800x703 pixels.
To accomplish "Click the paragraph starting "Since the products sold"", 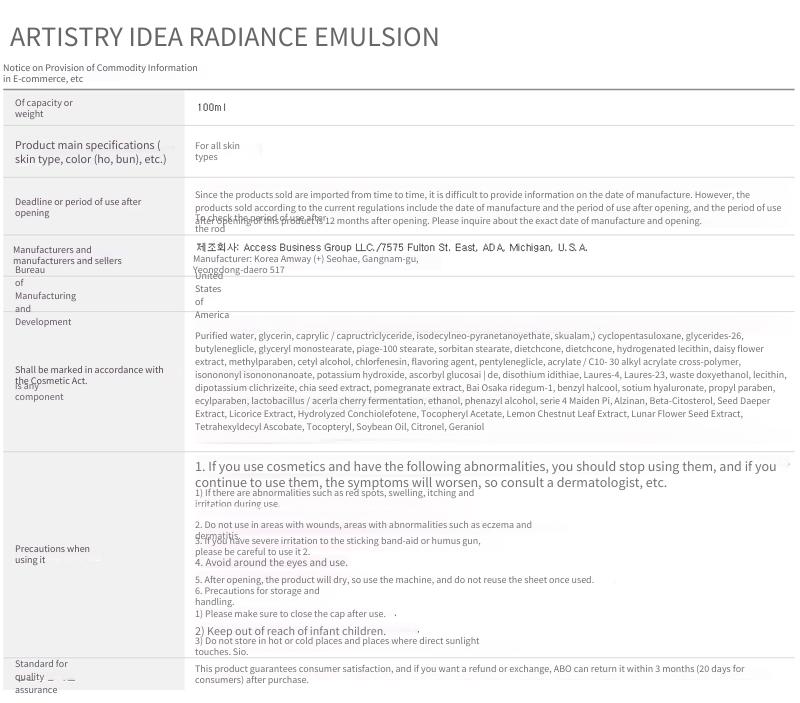I will [x=488, y=208].
